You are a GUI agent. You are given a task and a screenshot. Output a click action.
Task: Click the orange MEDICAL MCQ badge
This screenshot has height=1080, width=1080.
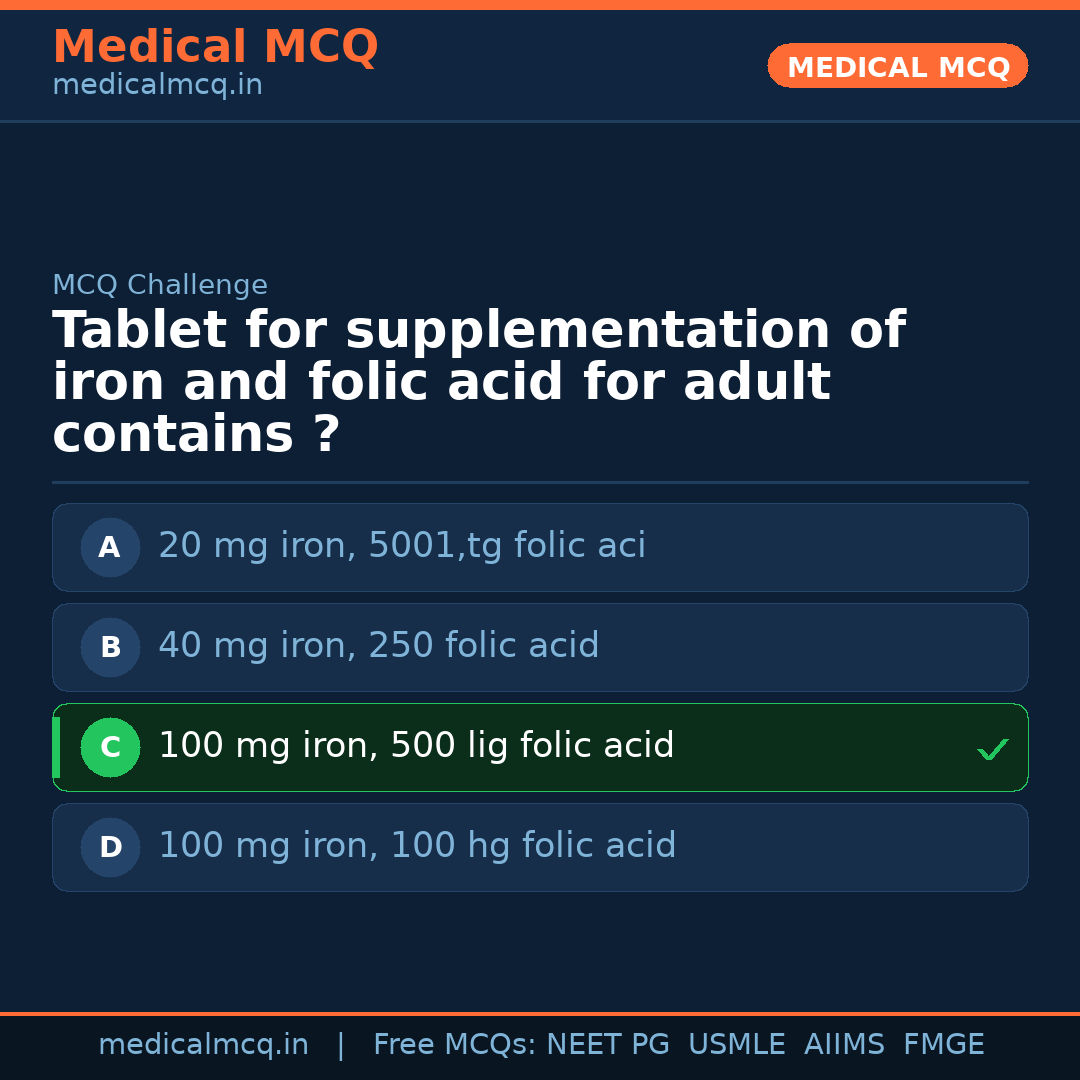(897, 66)
